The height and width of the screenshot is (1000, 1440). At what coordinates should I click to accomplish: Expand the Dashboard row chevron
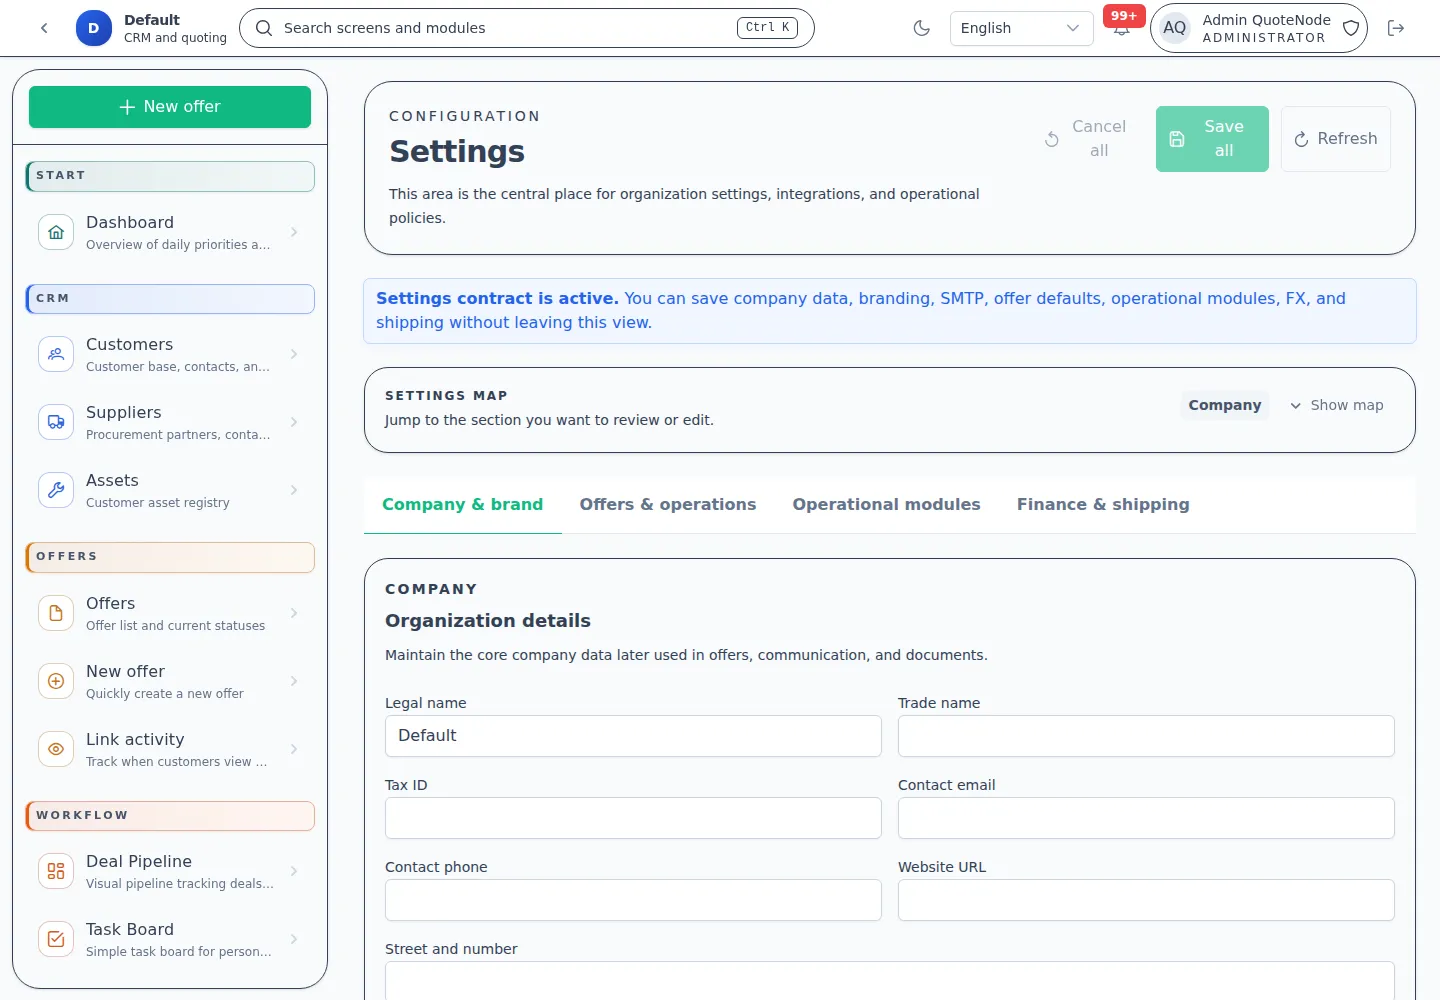[x=294, y=232]
